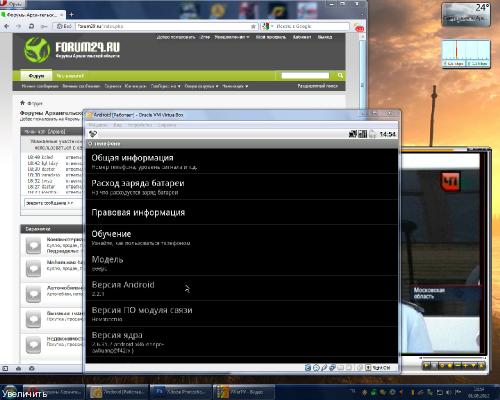This screenshot has width=500, height=400.
Task: Reload the page in Opera
Action: 31,26
